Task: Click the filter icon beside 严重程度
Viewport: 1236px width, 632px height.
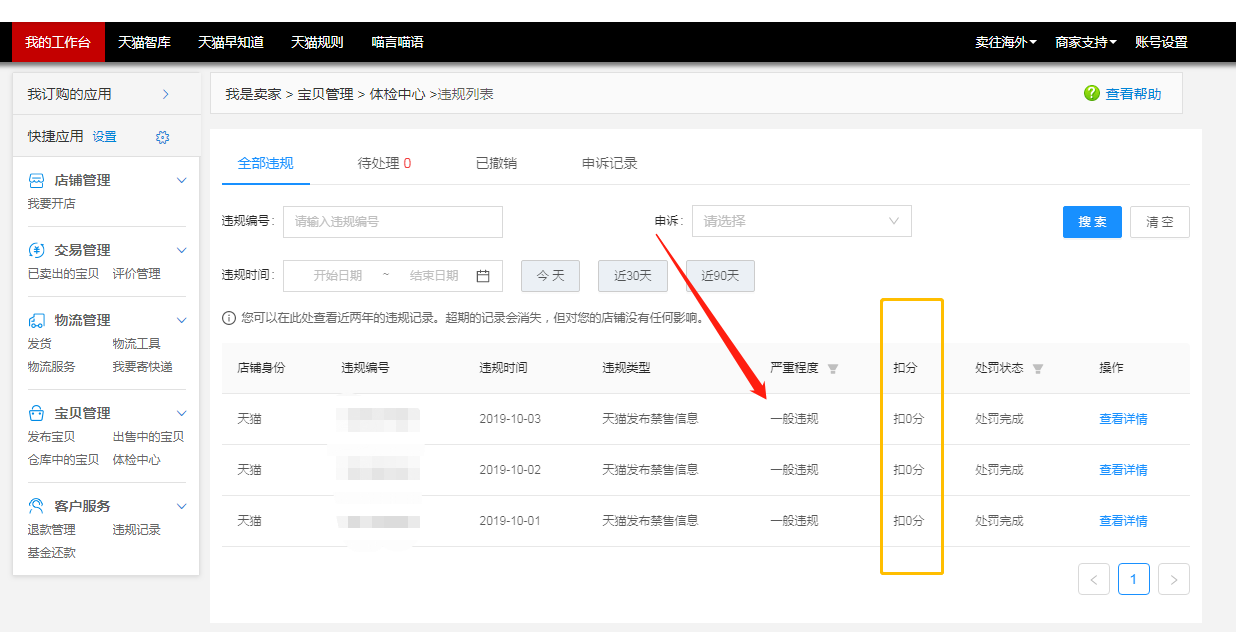Action: pos(833,369)
